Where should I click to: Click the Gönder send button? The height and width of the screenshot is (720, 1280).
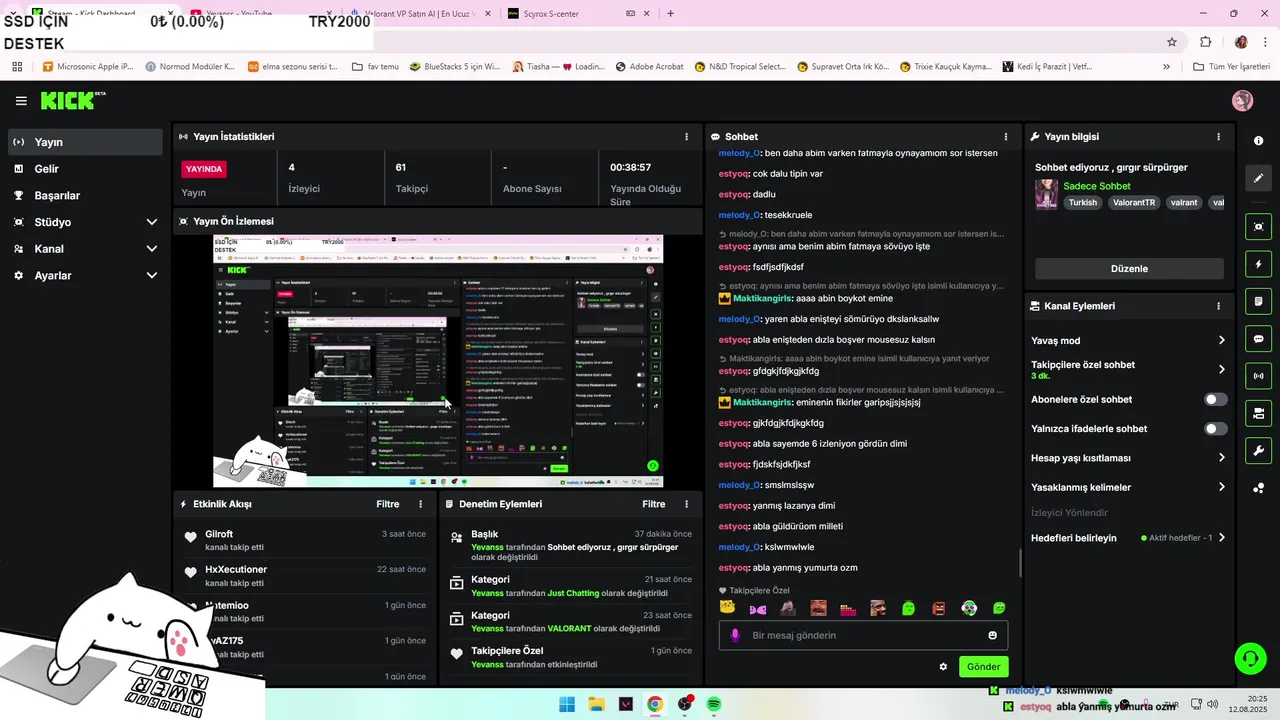(x=983, y=667)
